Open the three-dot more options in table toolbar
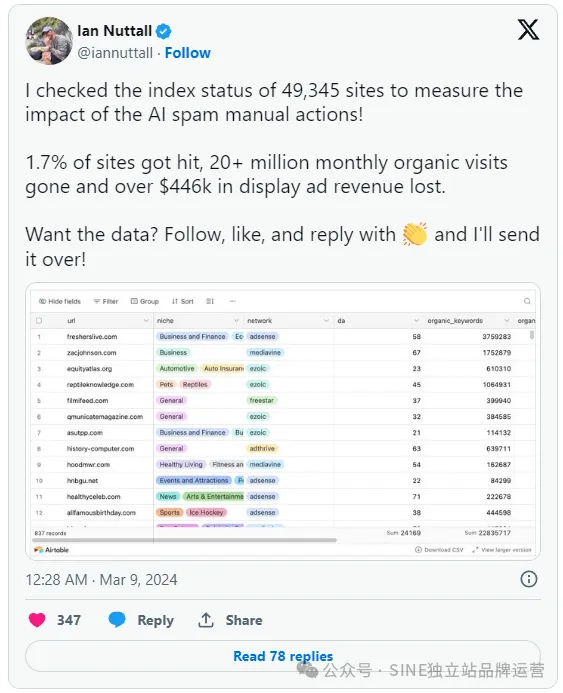563x693 pixels. point(232,301)
